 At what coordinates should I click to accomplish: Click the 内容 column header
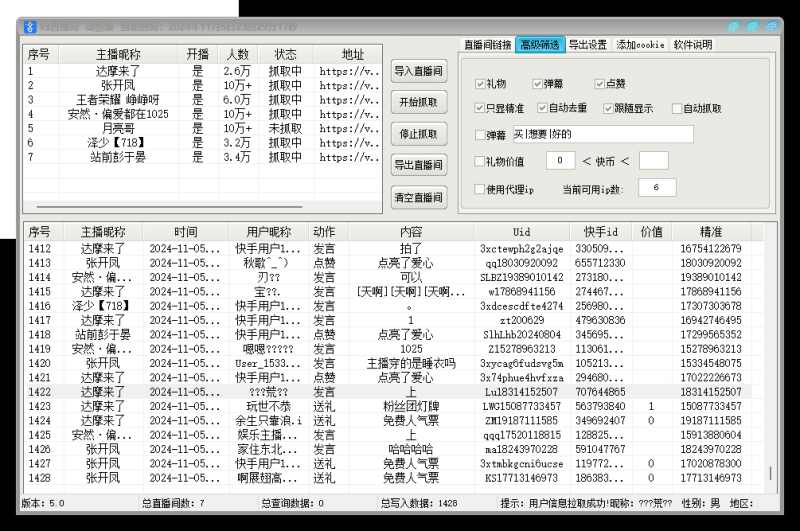point(411,232)
